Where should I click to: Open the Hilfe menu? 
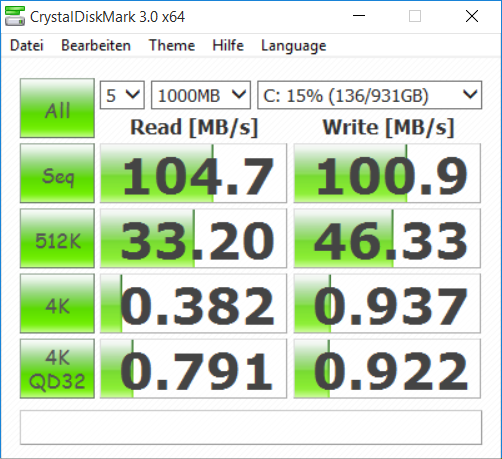228,45
